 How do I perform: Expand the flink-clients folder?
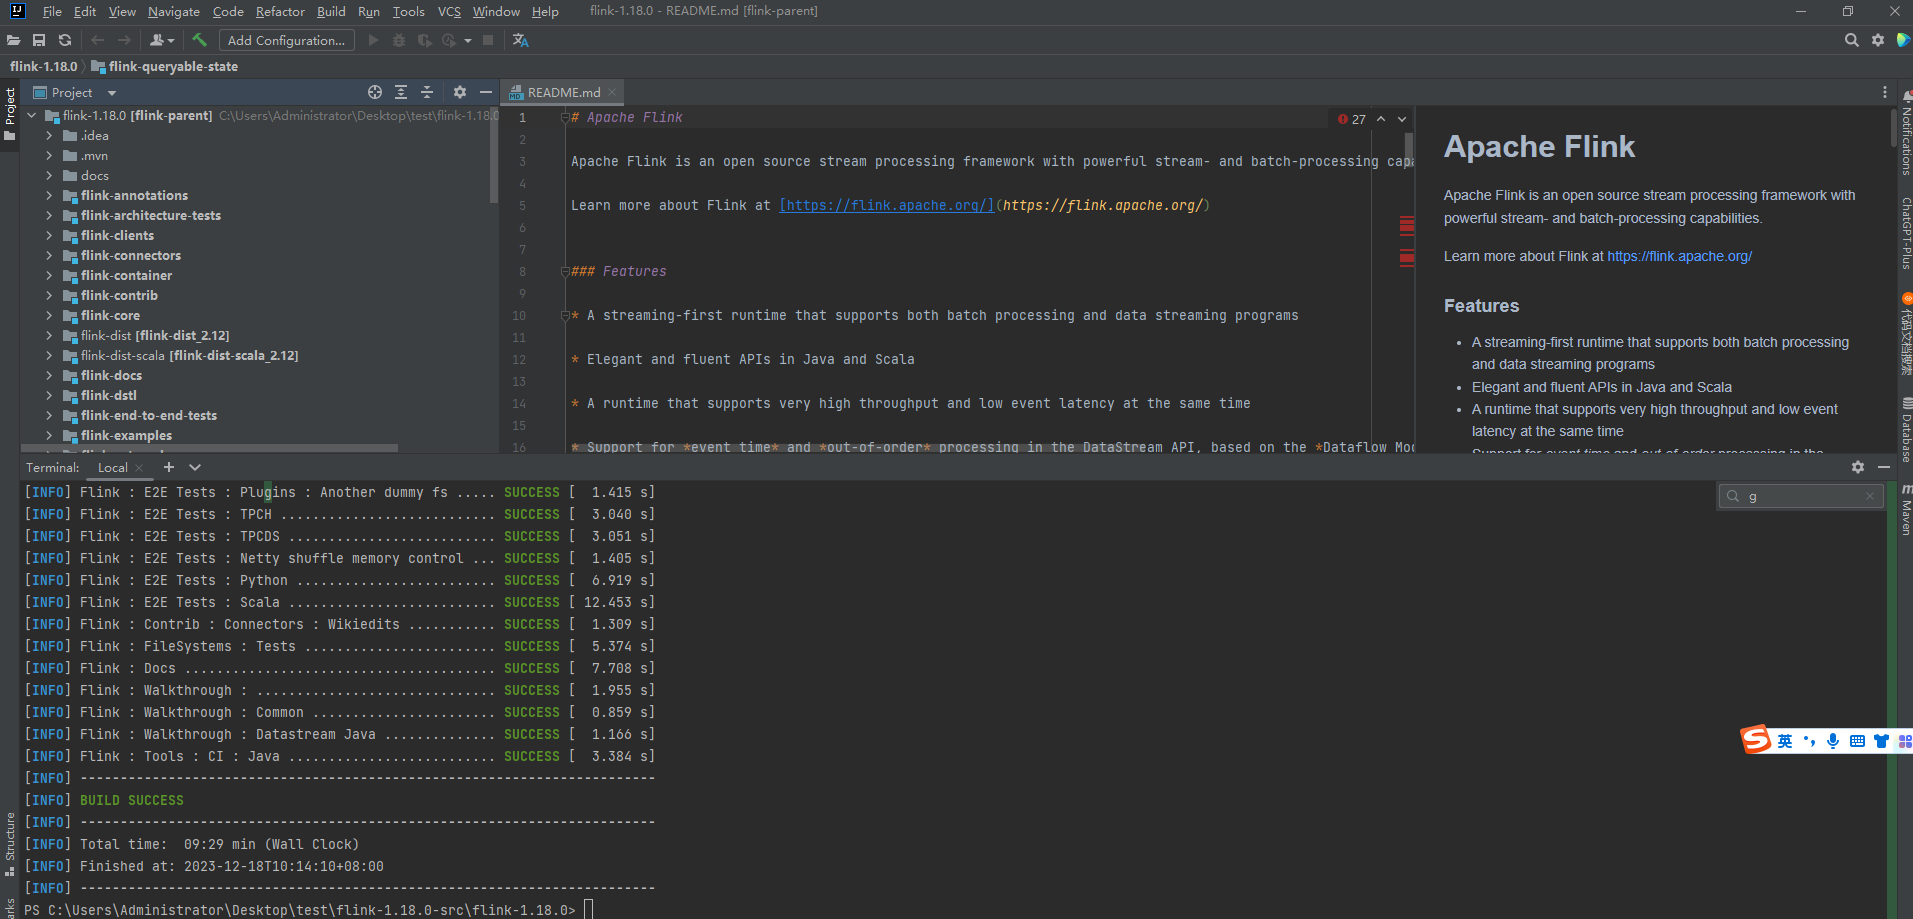pyautogui.click(x=49, y=236)
